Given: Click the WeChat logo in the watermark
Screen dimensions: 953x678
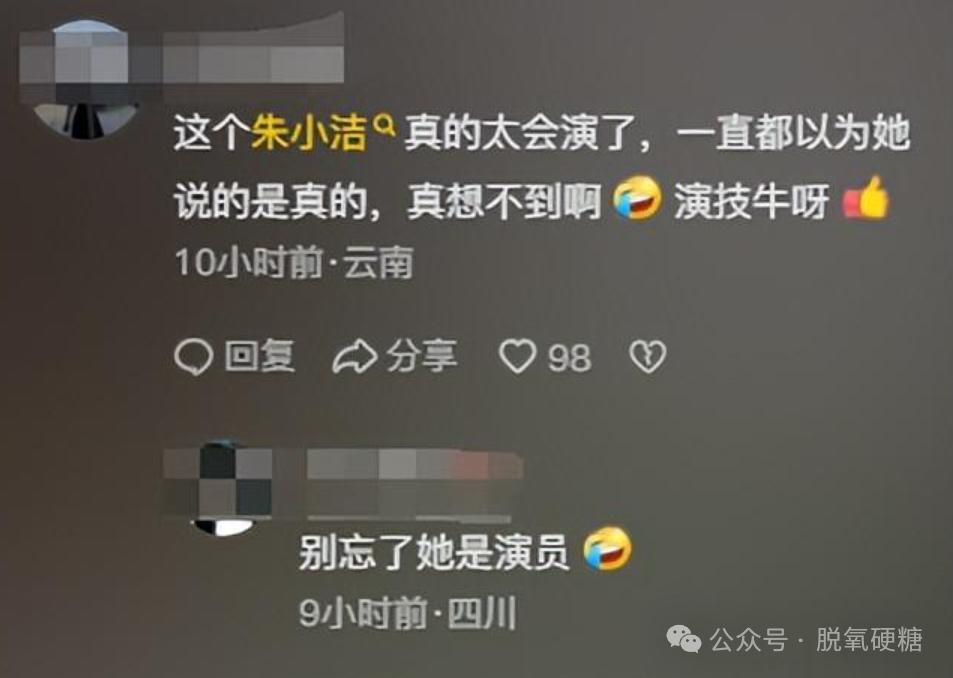Looking at the screenshot, I should 684,639.
